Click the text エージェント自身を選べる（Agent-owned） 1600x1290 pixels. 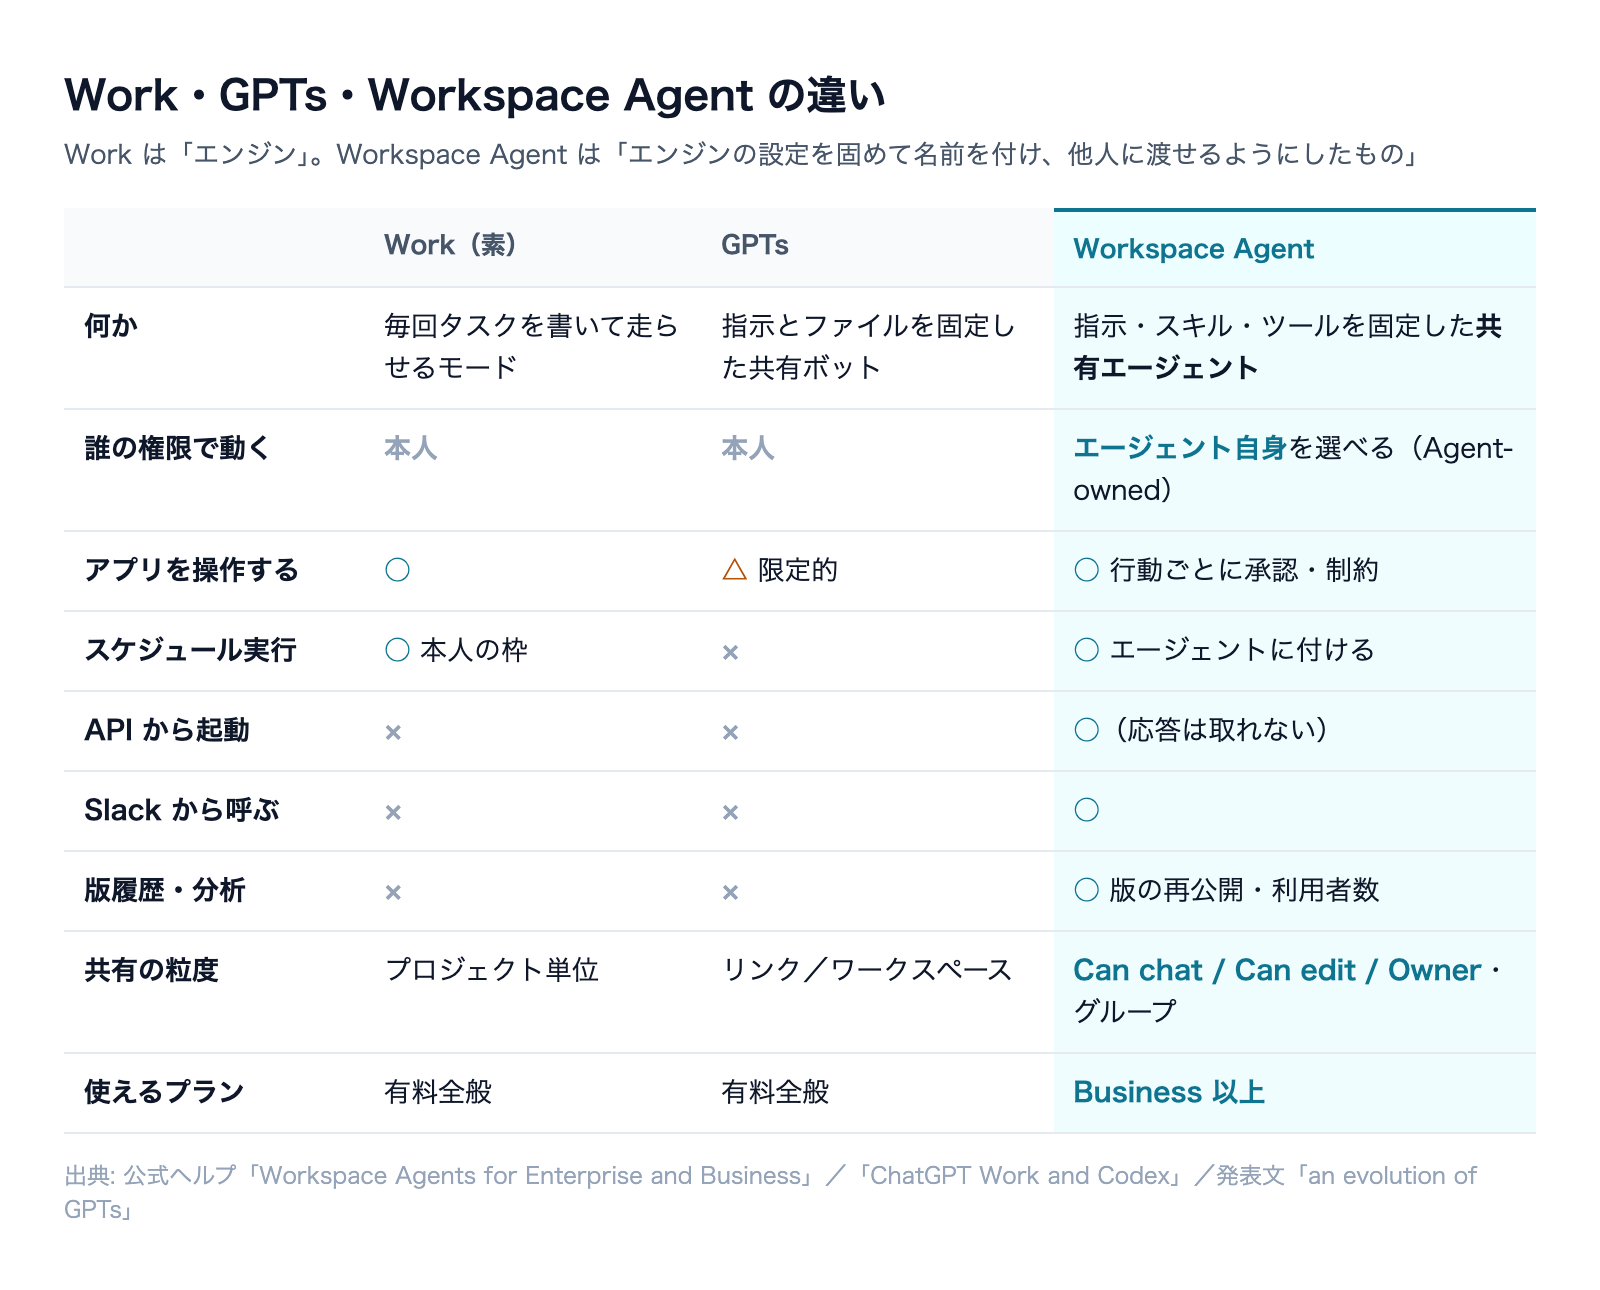[1293, 469]
